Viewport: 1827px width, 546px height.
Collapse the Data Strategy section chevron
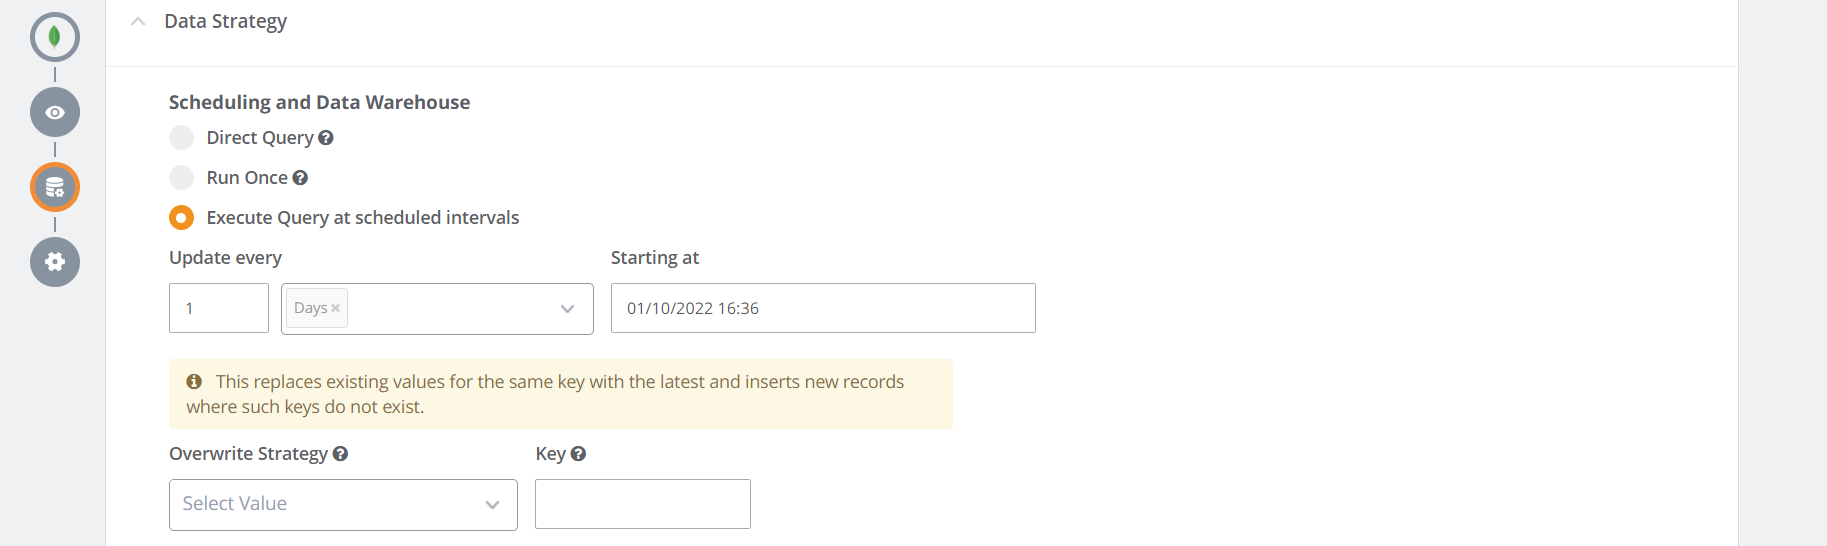pyautogui.click(x=138, y=21)
